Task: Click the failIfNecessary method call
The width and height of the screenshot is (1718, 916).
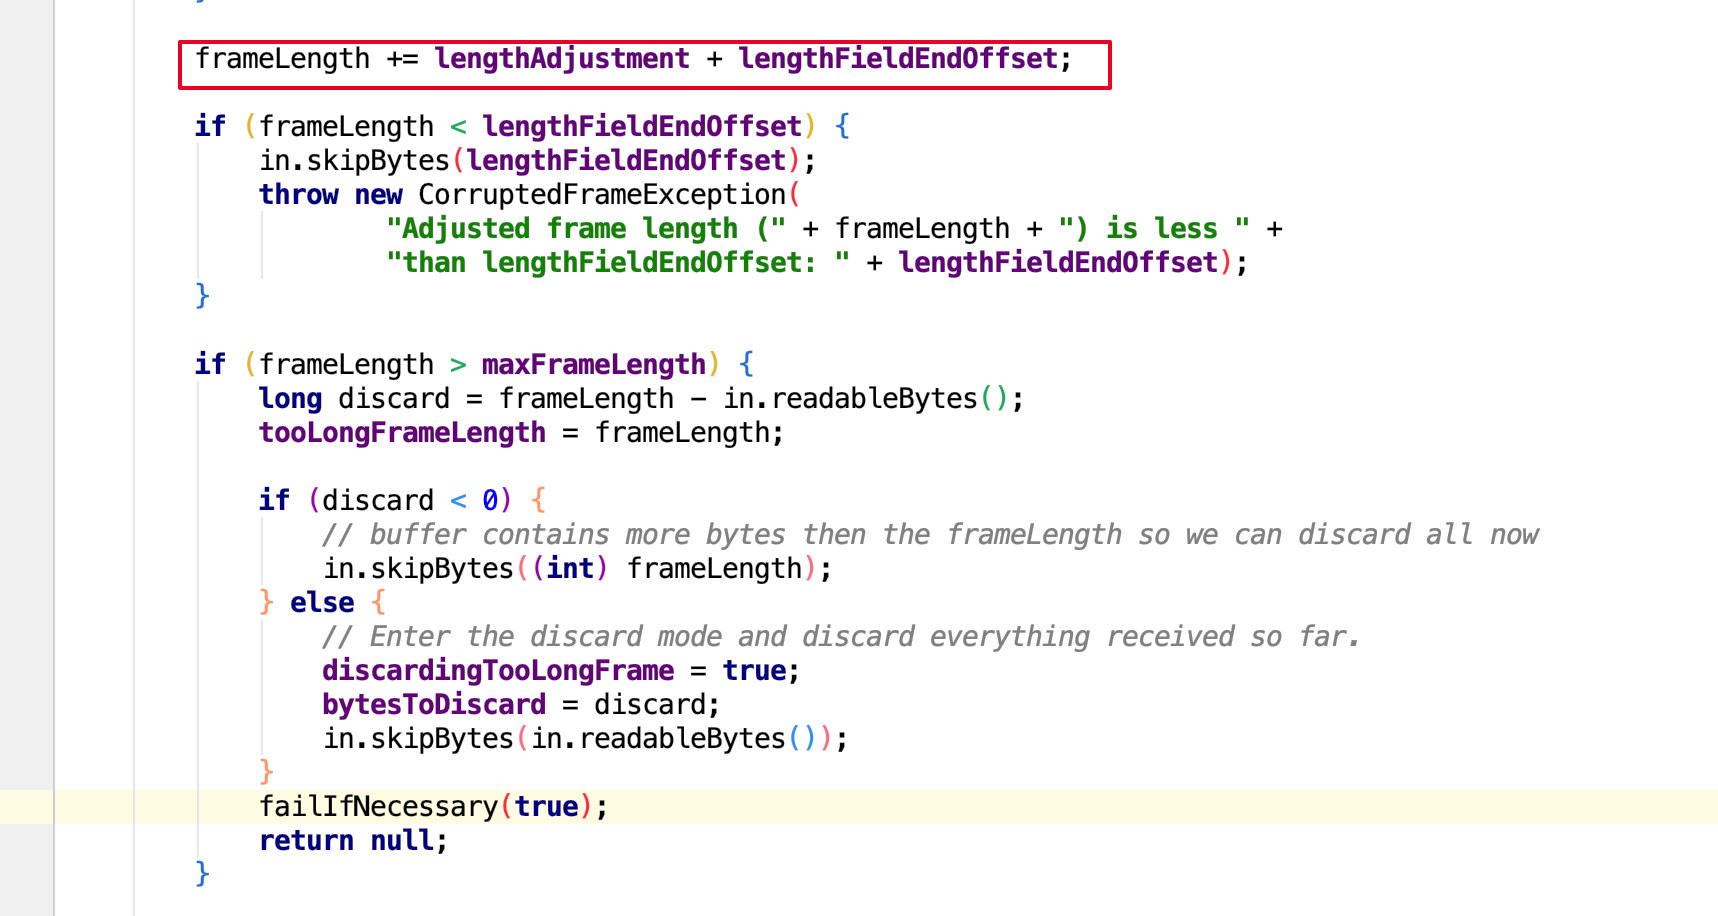Action: coord(378,807)
